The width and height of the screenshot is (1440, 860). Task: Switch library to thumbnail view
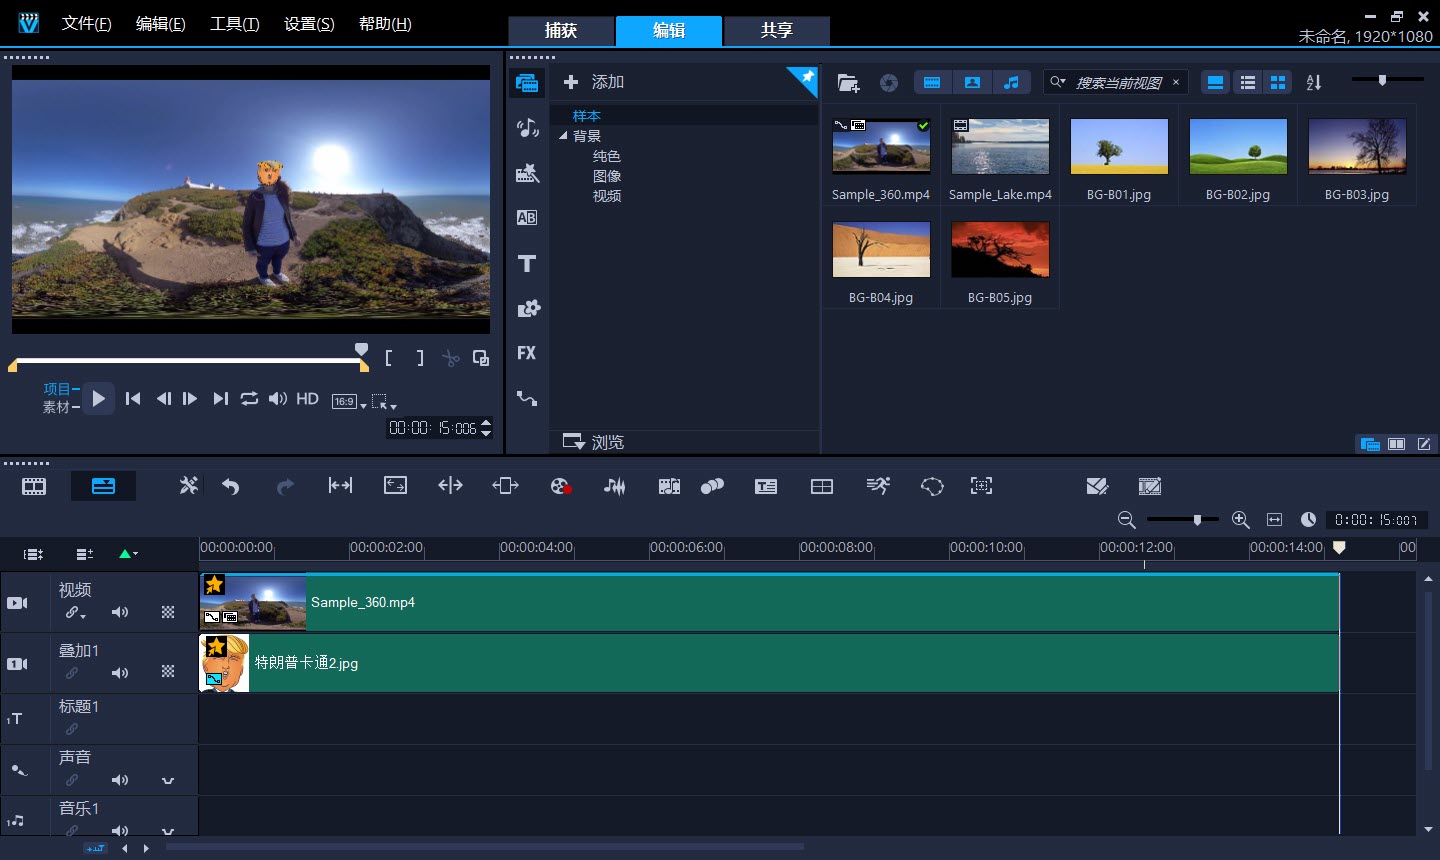click(x=1278, y=83)
